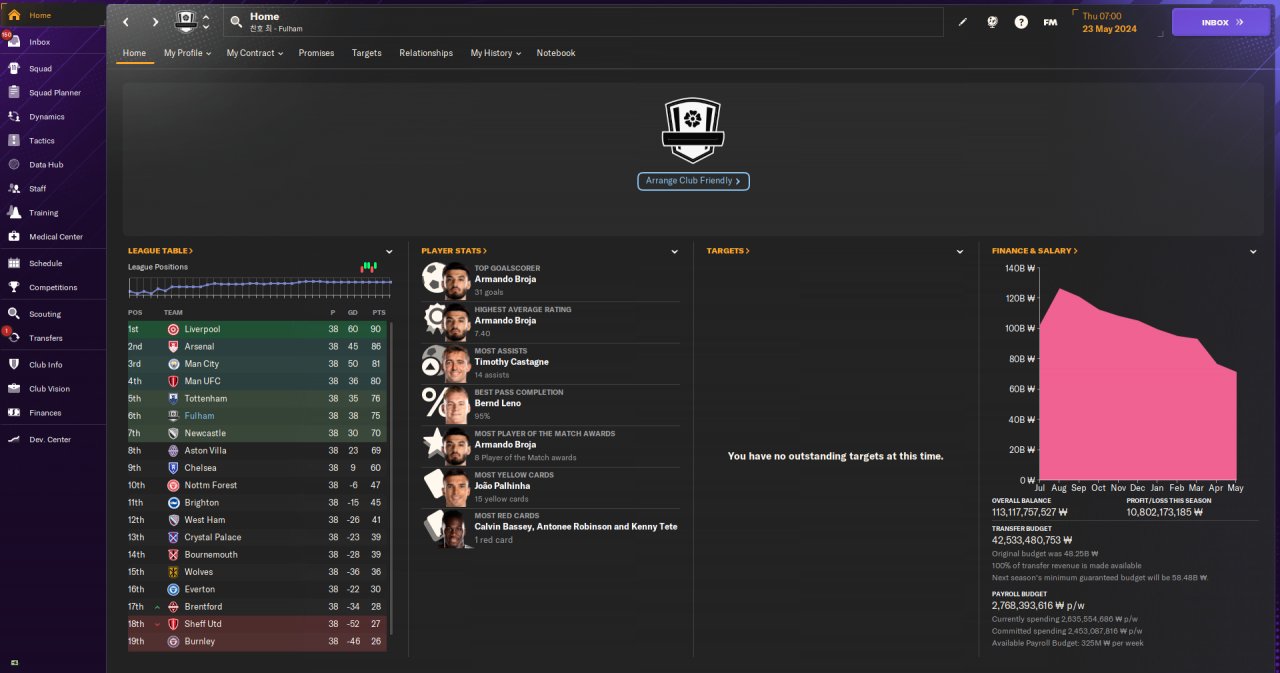Viewport: 1280px width, 673px height.
Task: Open Squad from the sidebar
Action: [x=40, y=69]
